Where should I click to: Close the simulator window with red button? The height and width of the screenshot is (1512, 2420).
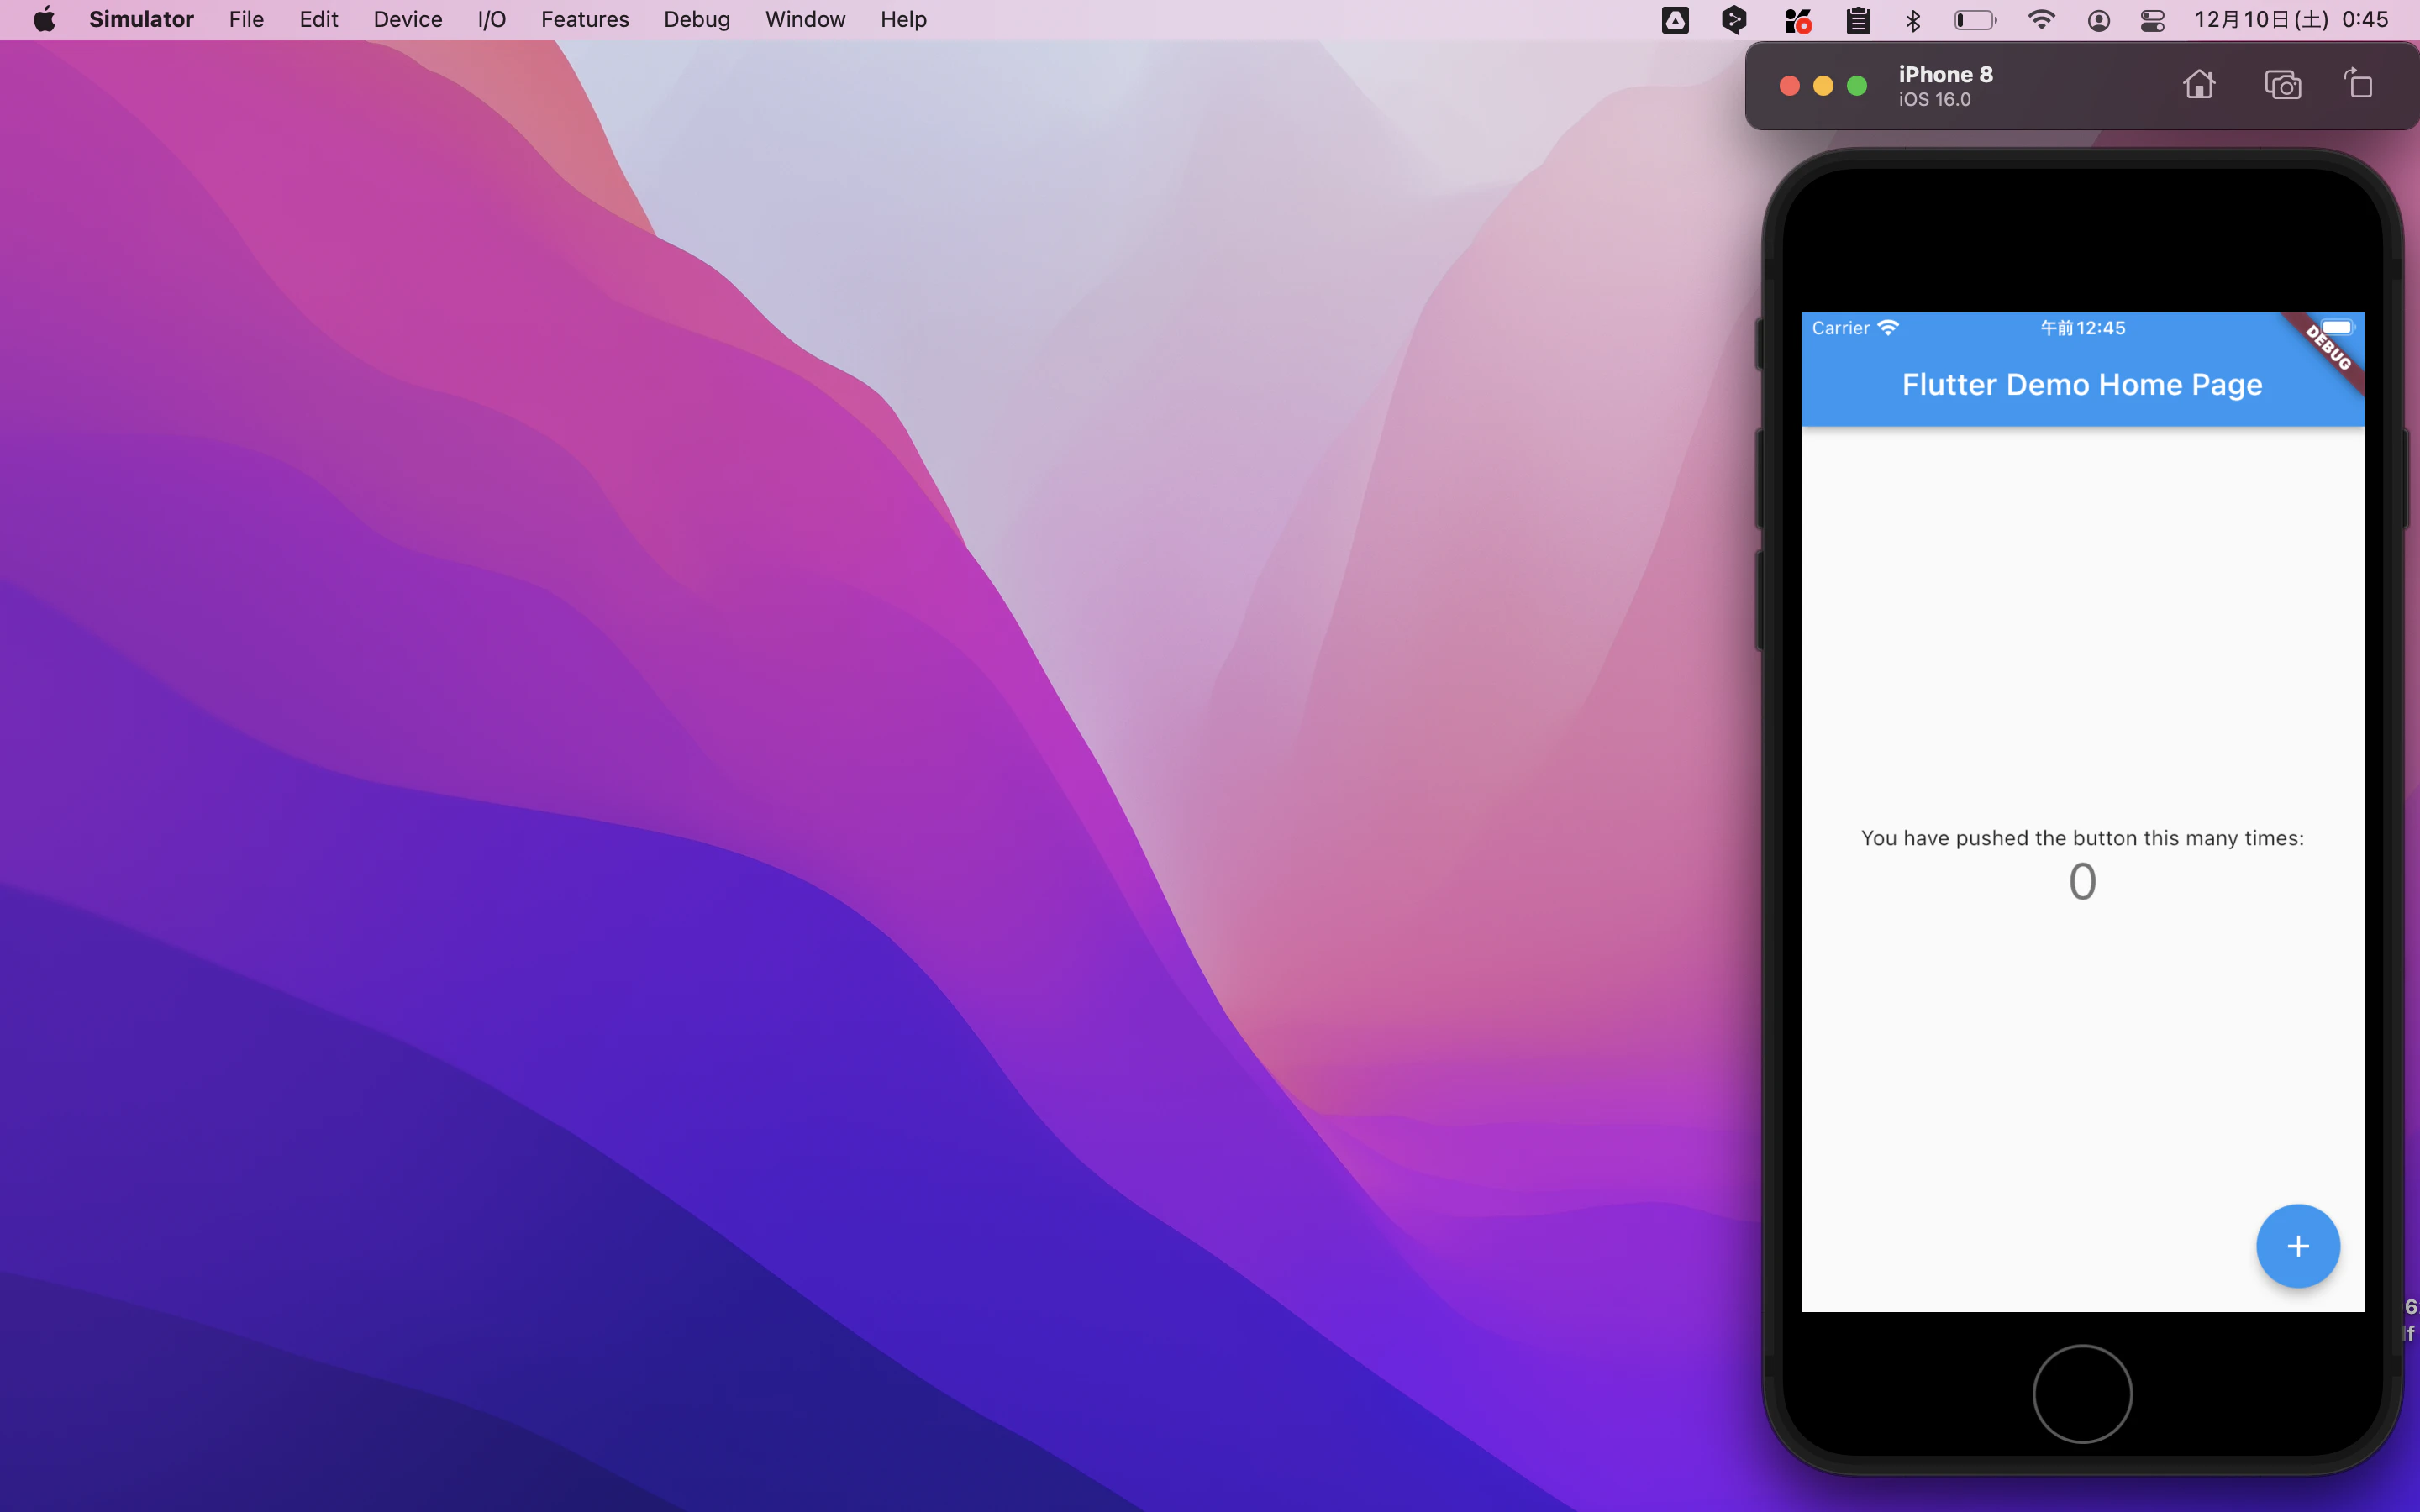1789,86
